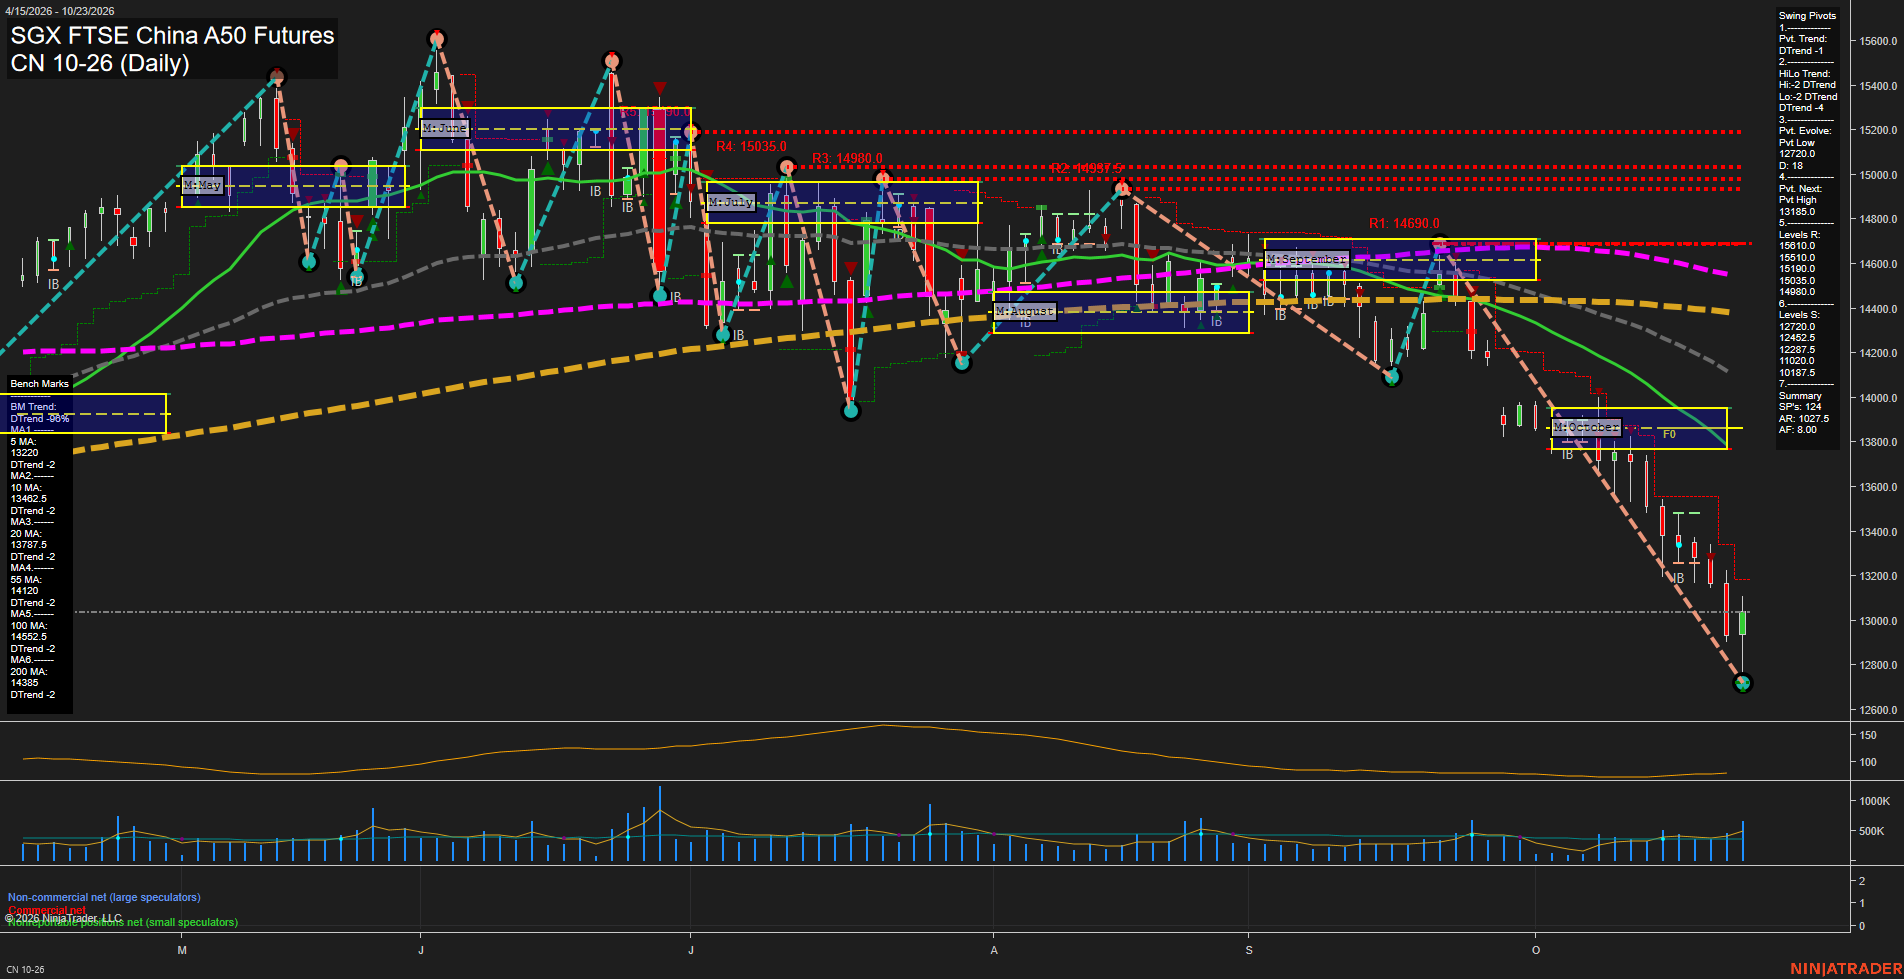
Task: Click the 13000.0 price axis label
Action: click(x=1878, y=621)
